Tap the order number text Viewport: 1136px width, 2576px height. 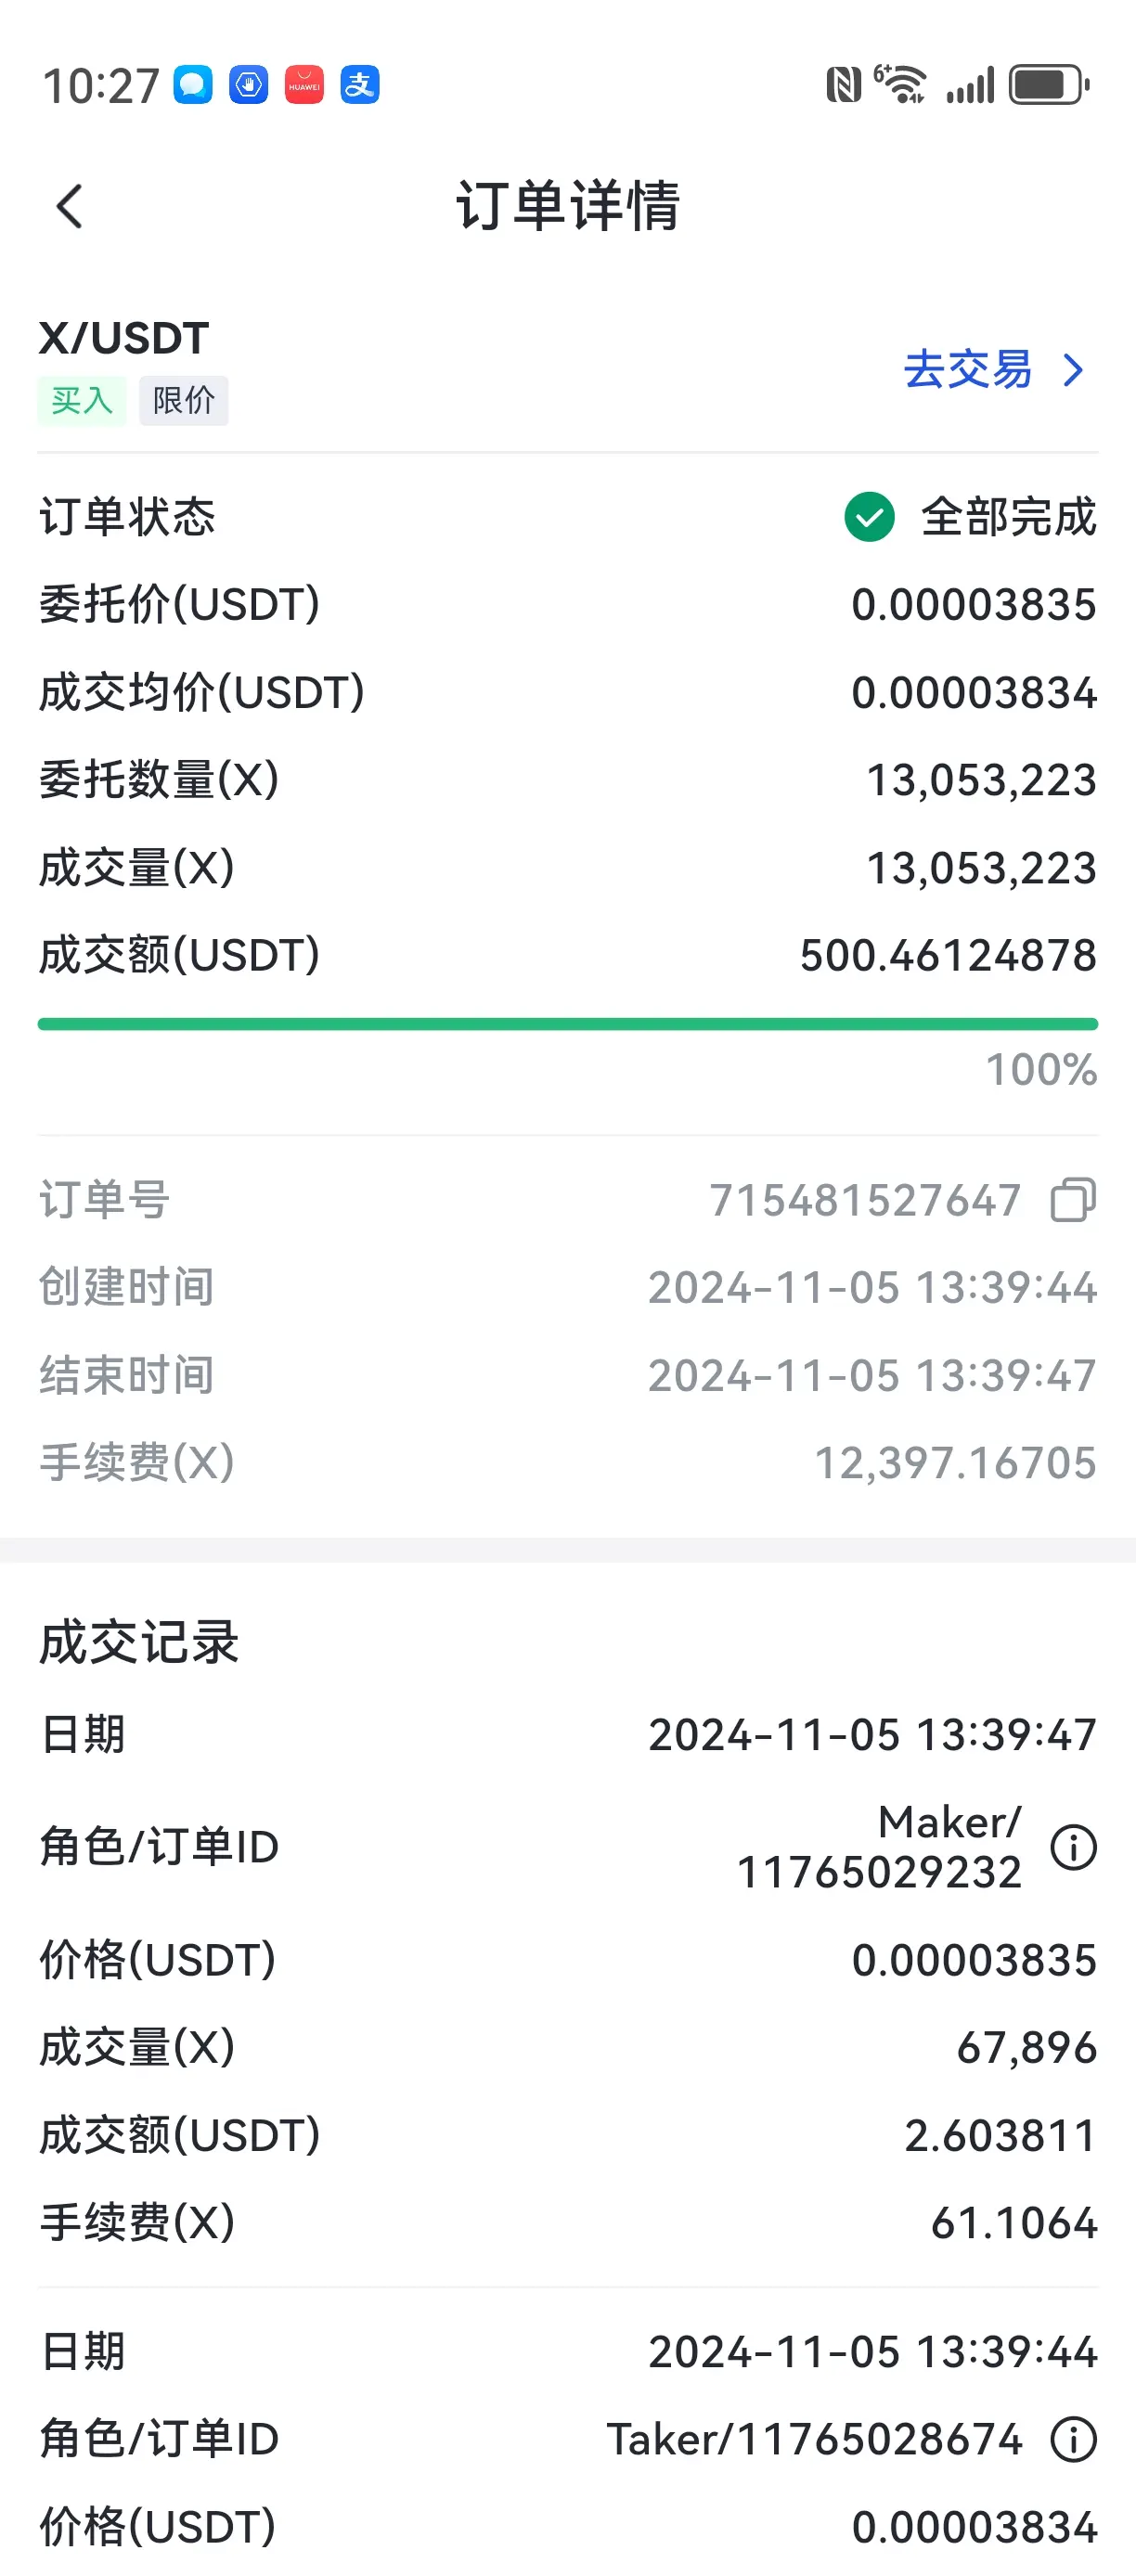tap(865, 1200)
